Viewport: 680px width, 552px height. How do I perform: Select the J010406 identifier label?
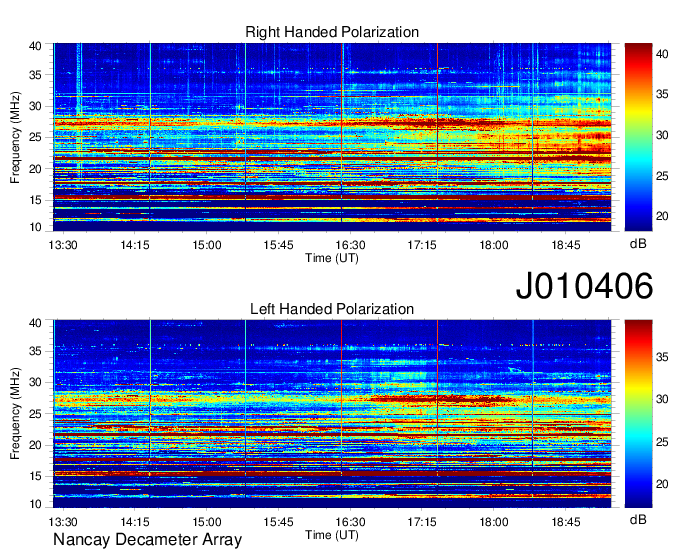coord(584,285)
